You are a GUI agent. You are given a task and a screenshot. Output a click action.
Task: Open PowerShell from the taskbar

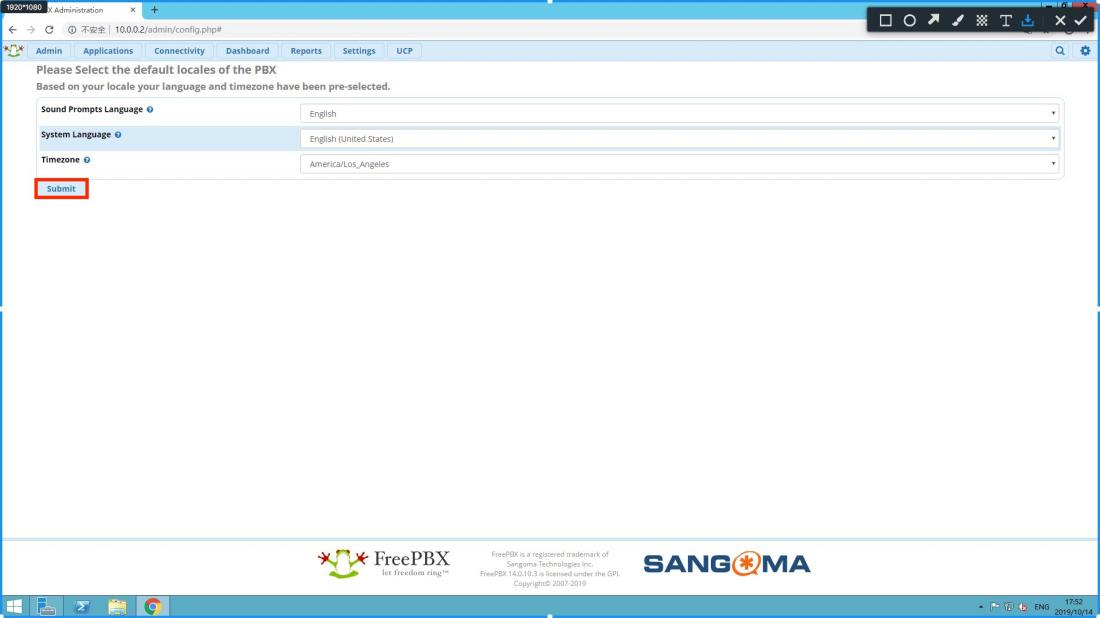[83, 605]
